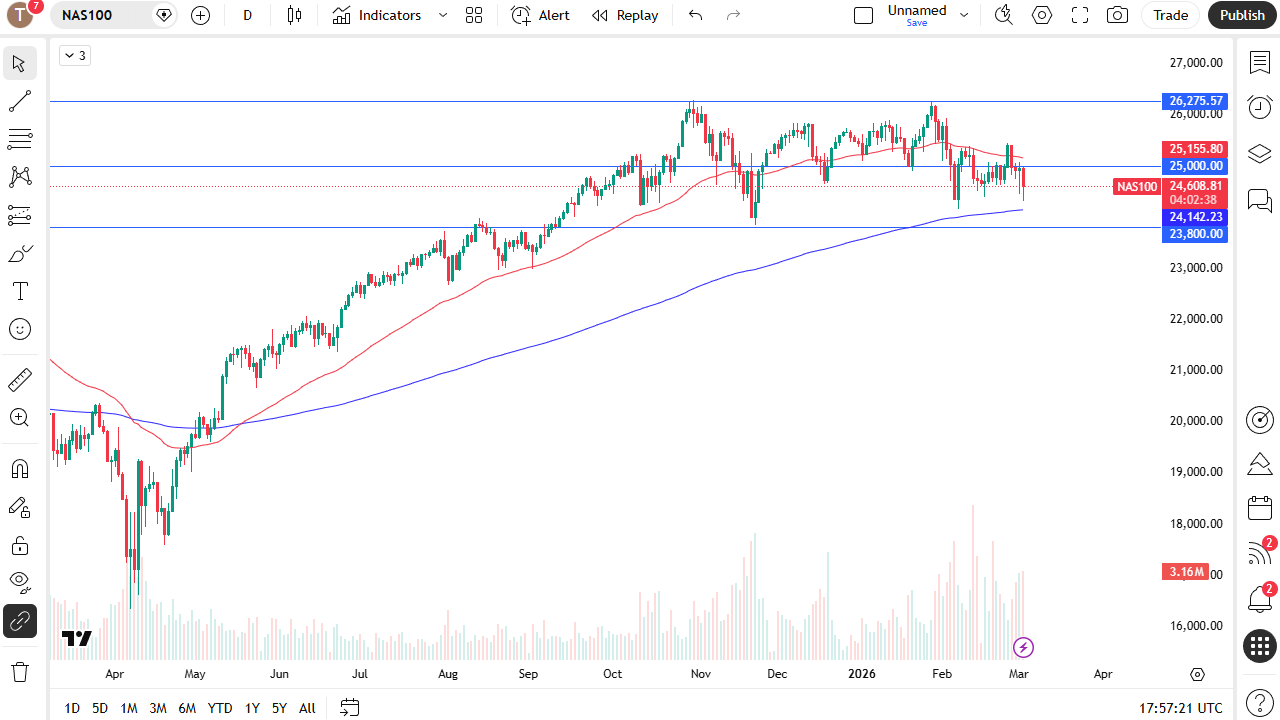This screenshot has height=720, width=1280.
Task: Remove all drawings with trash icon
Action: click(20, 671)
